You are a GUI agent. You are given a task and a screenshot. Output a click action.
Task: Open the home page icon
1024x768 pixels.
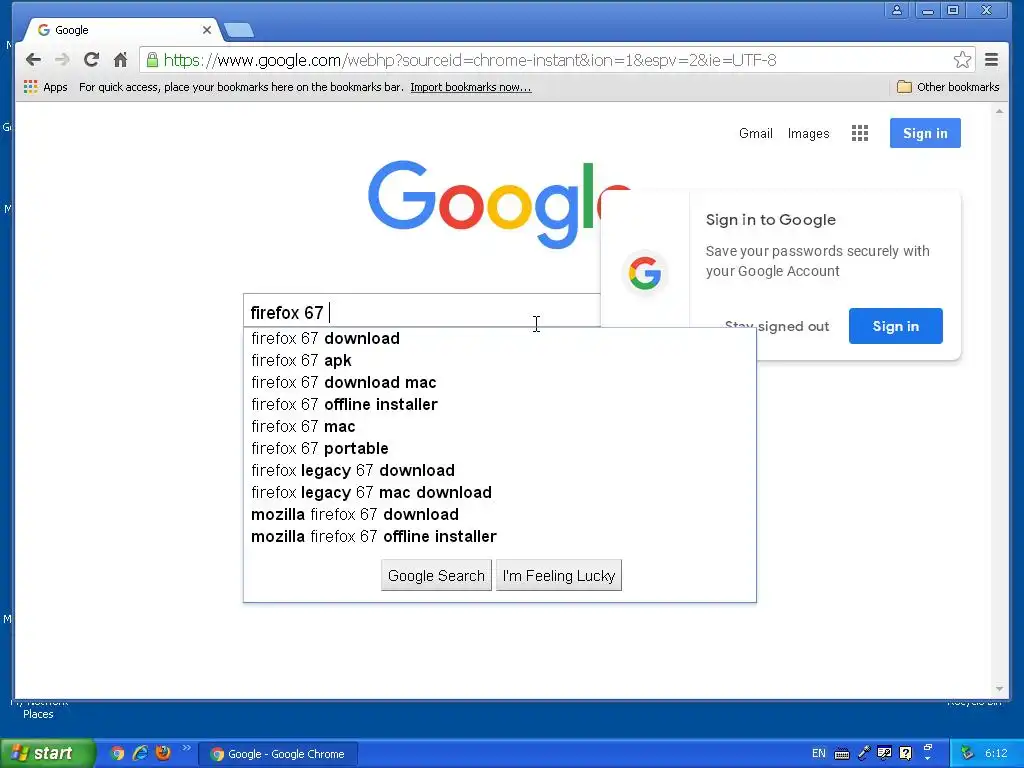[x=120, y=60]
